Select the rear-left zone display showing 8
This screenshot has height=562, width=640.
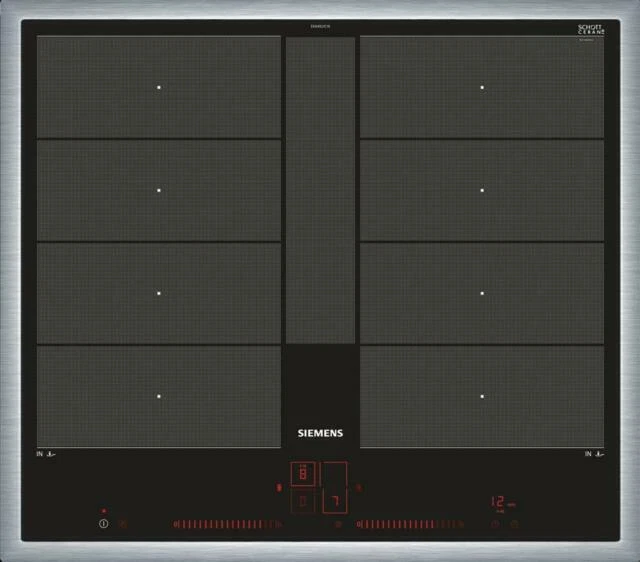(x=303, y=474)
